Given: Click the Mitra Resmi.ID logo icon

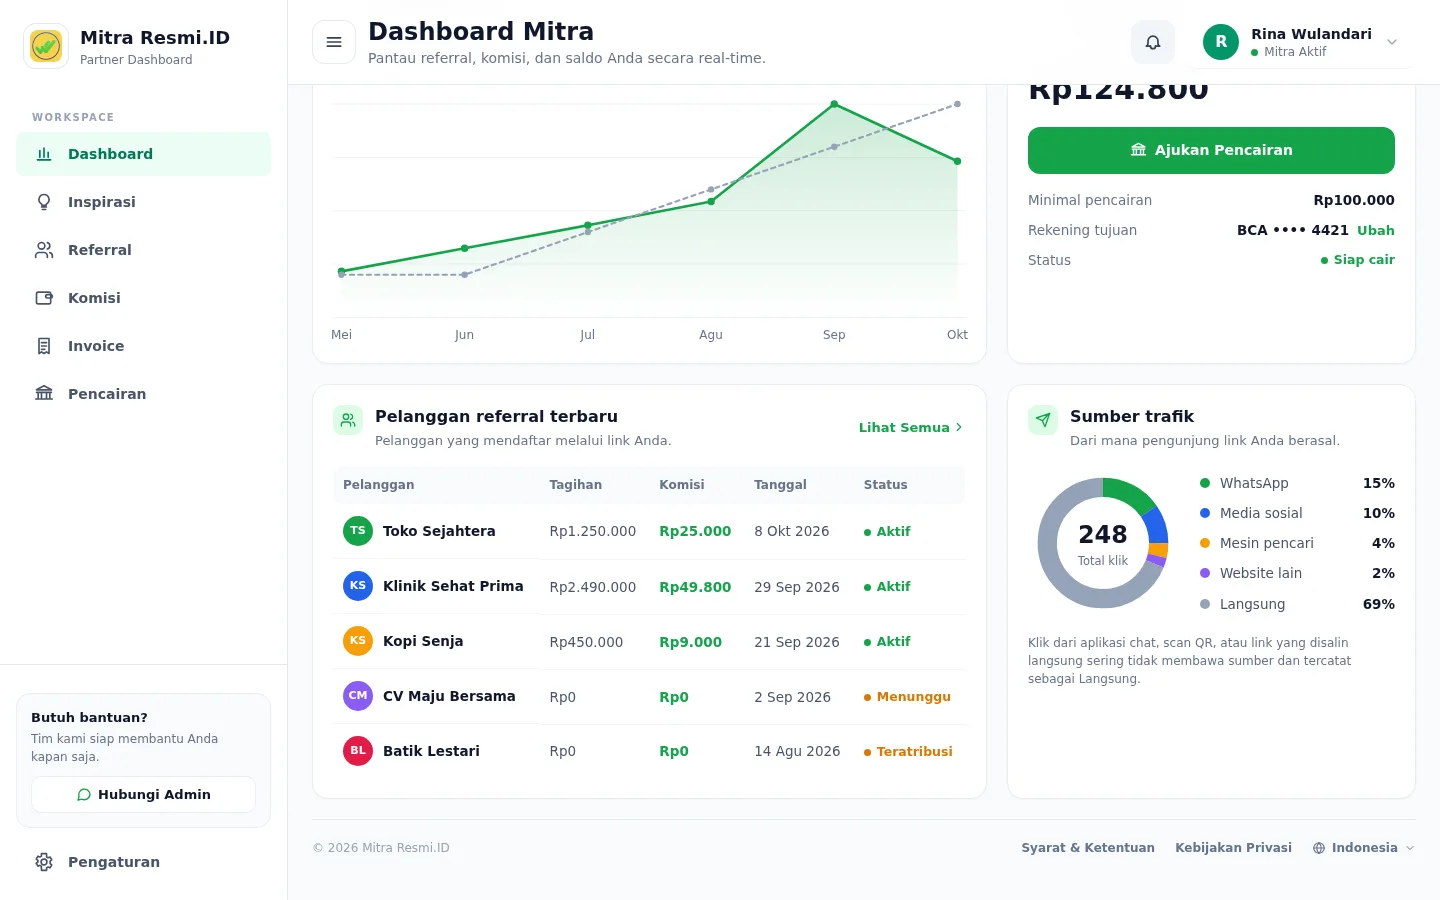Looking at the screenshot, I should click(x=46, y=46).
